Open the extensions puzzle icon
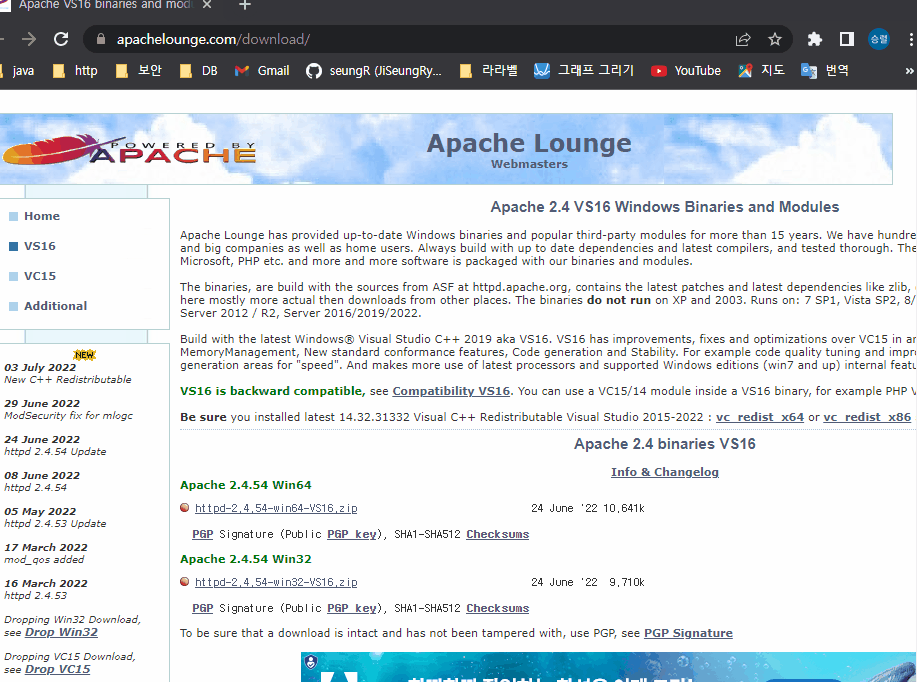Screen dimensions: 917x682 [814, 39]
